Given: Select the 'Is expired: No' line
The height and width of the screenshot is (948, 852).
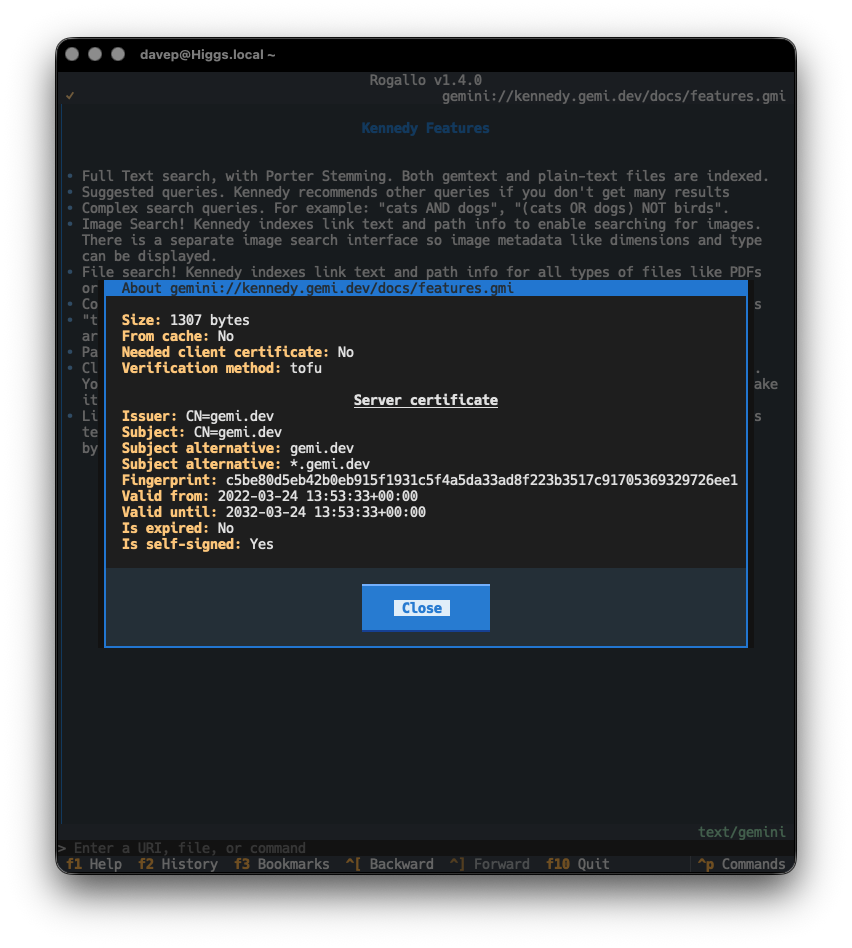Looking at the screenshot, I should click(177, 528).
